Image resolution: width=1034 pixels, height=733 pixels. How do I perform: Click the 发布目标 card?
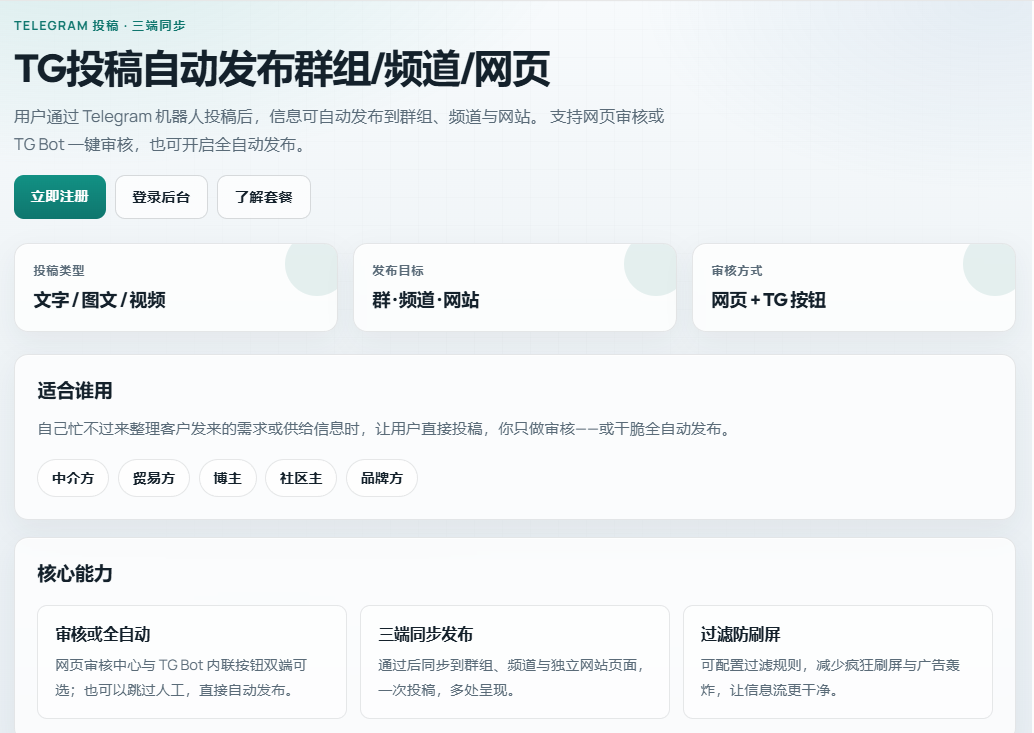point(515,287)
